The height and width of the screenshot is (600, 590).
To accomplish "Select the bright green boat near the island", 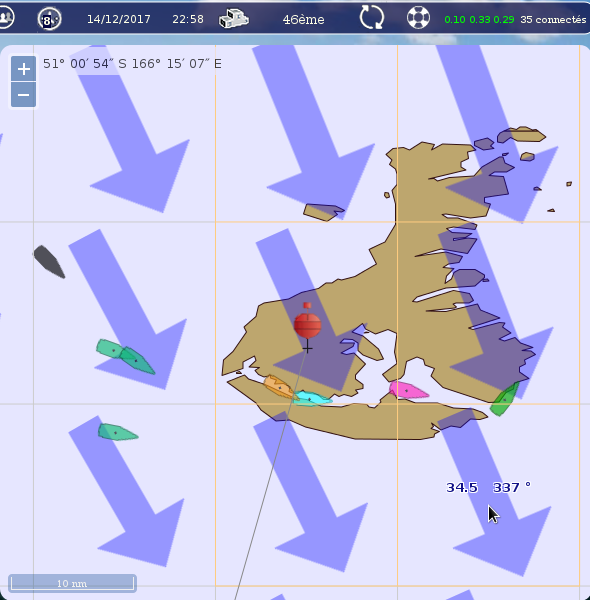I will 505,399.
